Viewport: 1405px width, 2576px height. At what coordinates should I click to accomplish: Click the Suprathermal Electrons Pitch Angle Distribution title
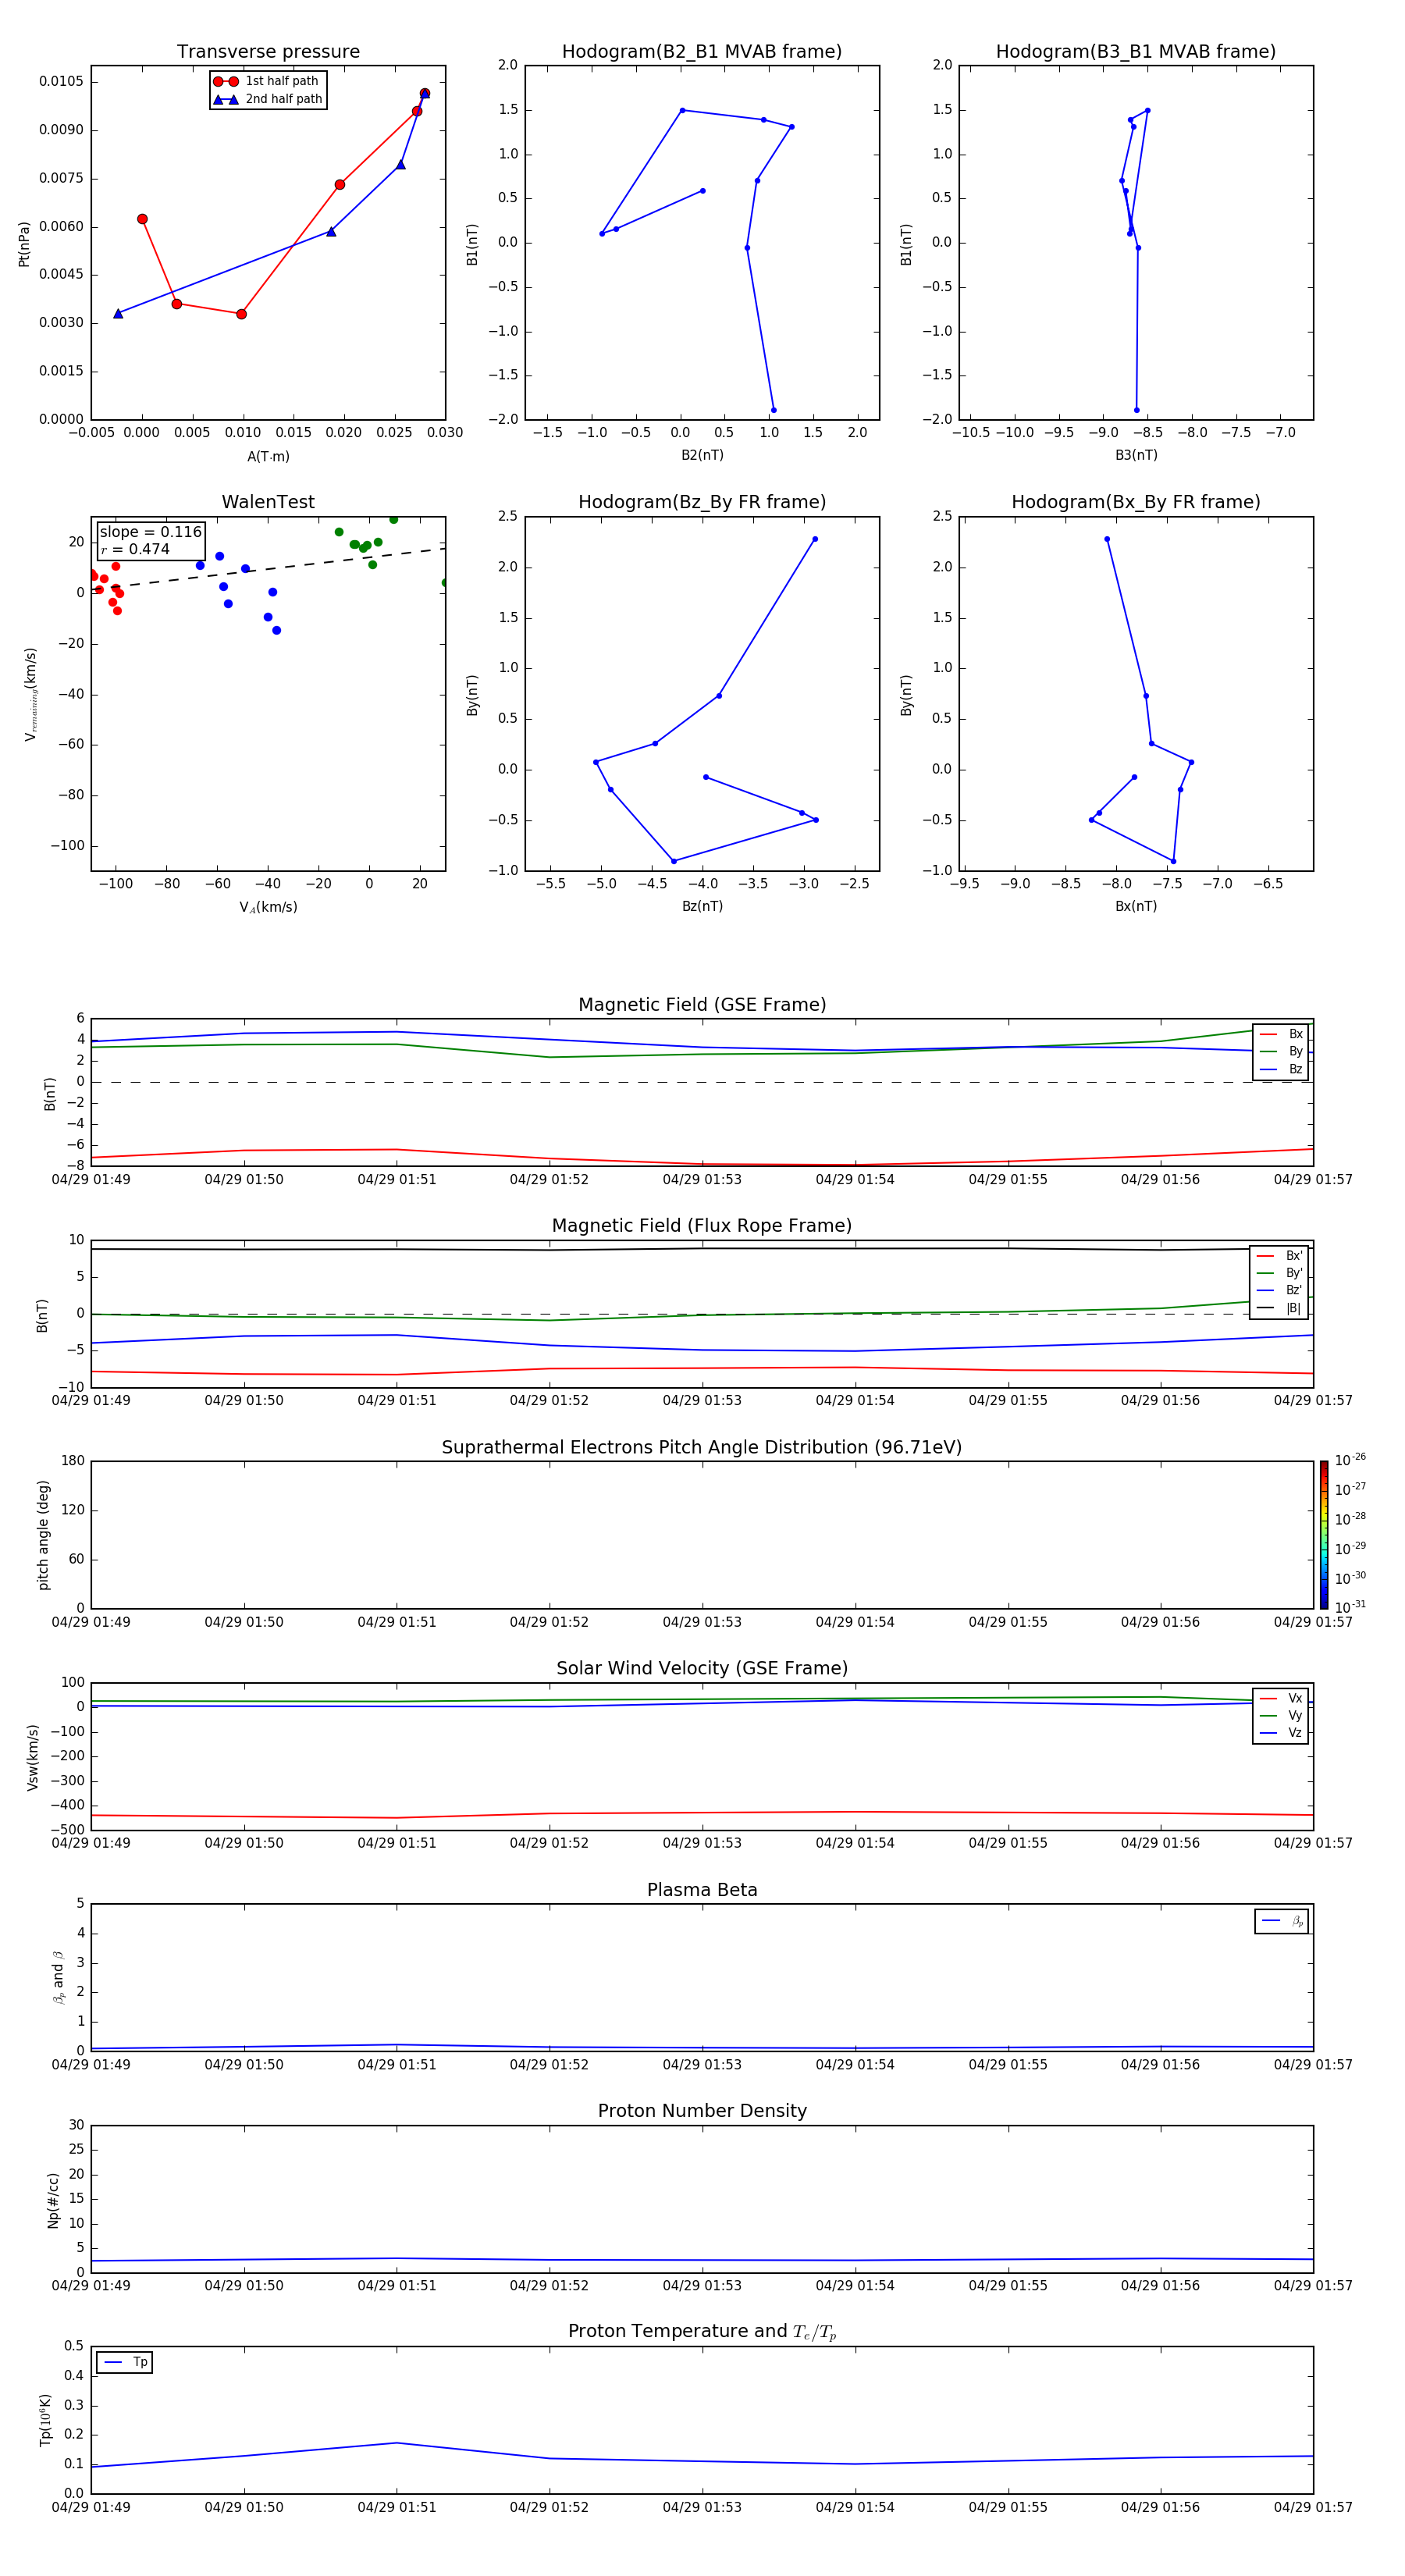[702, 1448]
